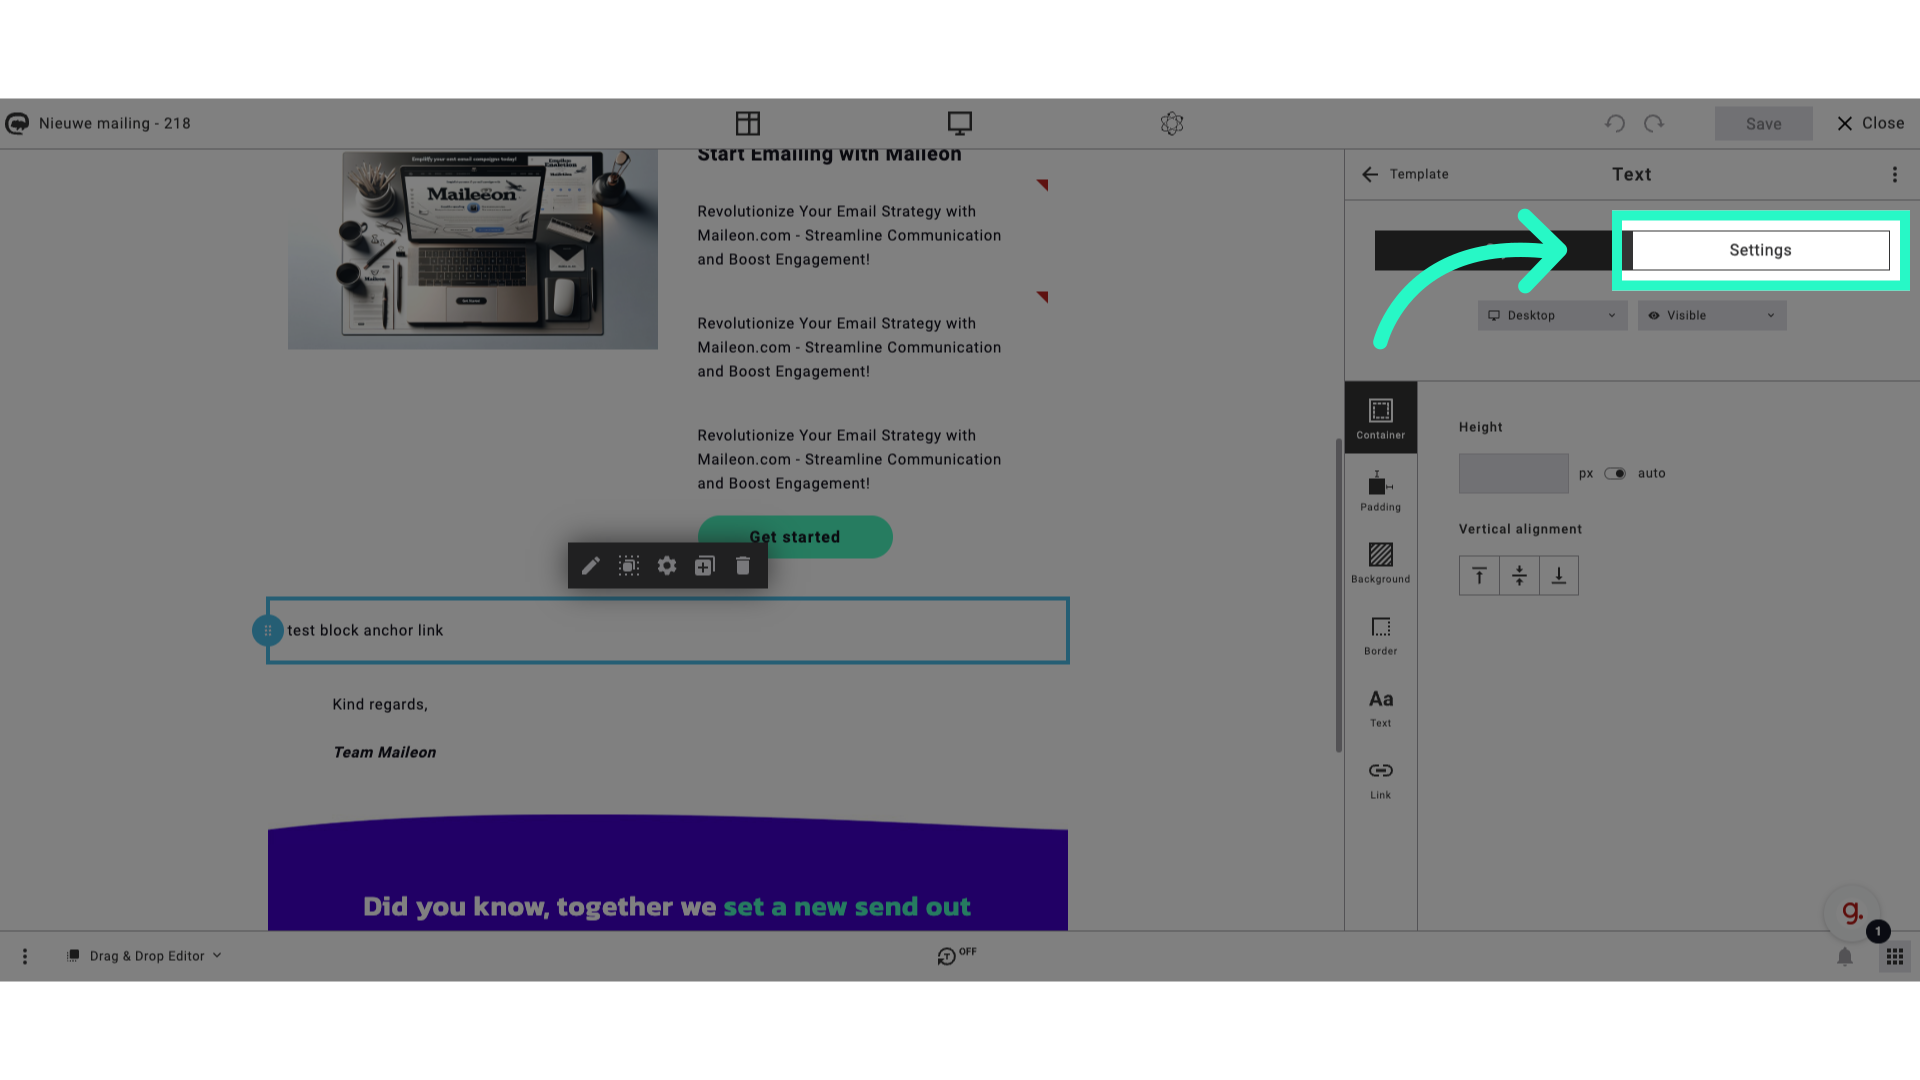Open the layout structure grid view
The width and height of the screenshot is (1920, 1080).
pos(748,123)
